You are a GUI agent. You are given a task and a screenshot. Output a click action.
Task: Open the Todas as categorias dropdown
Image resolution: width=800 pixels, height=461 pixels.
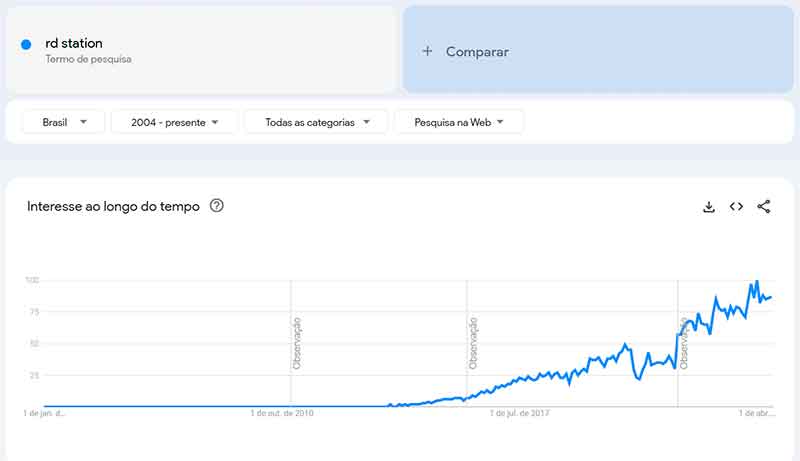pos(316,122)
